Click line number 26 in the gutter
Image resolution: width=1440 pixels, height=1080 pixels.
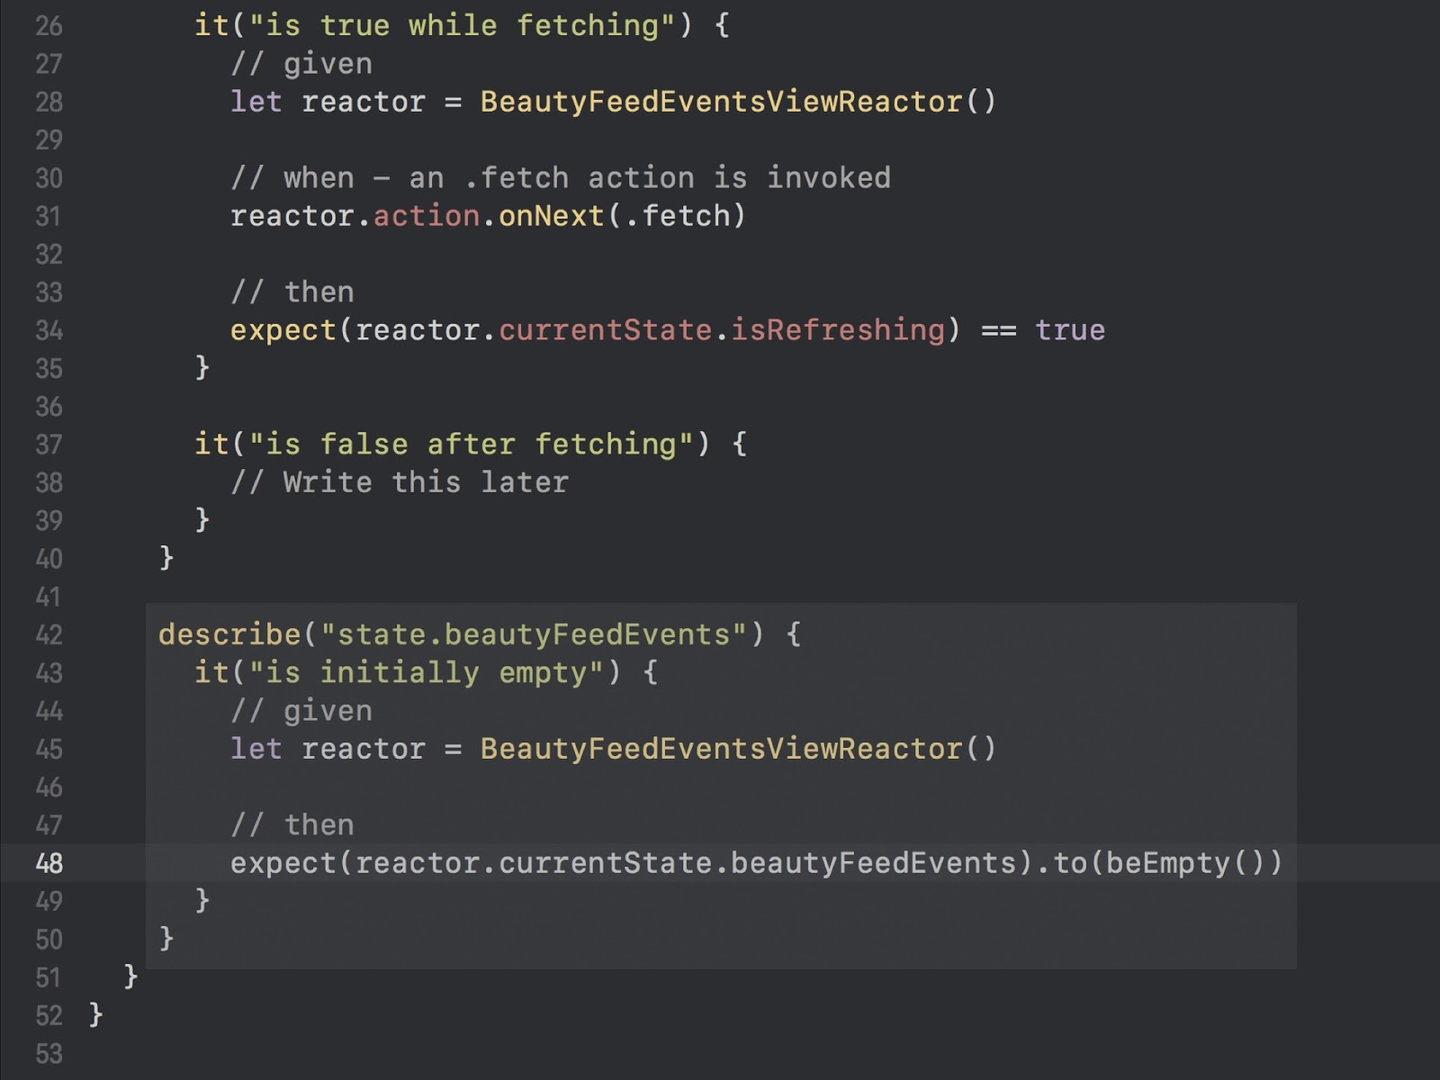(x=49, y=26)
